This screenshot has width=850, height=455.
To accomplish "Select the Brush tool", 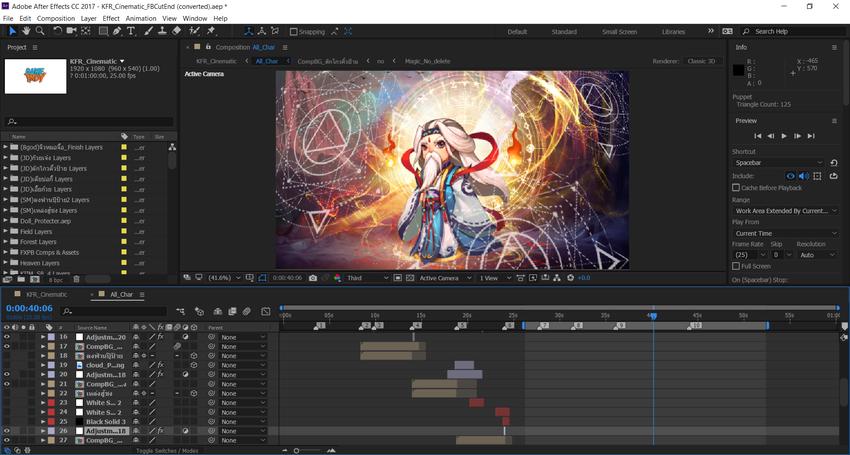I will pyautogui.click(x=150, y=31).
